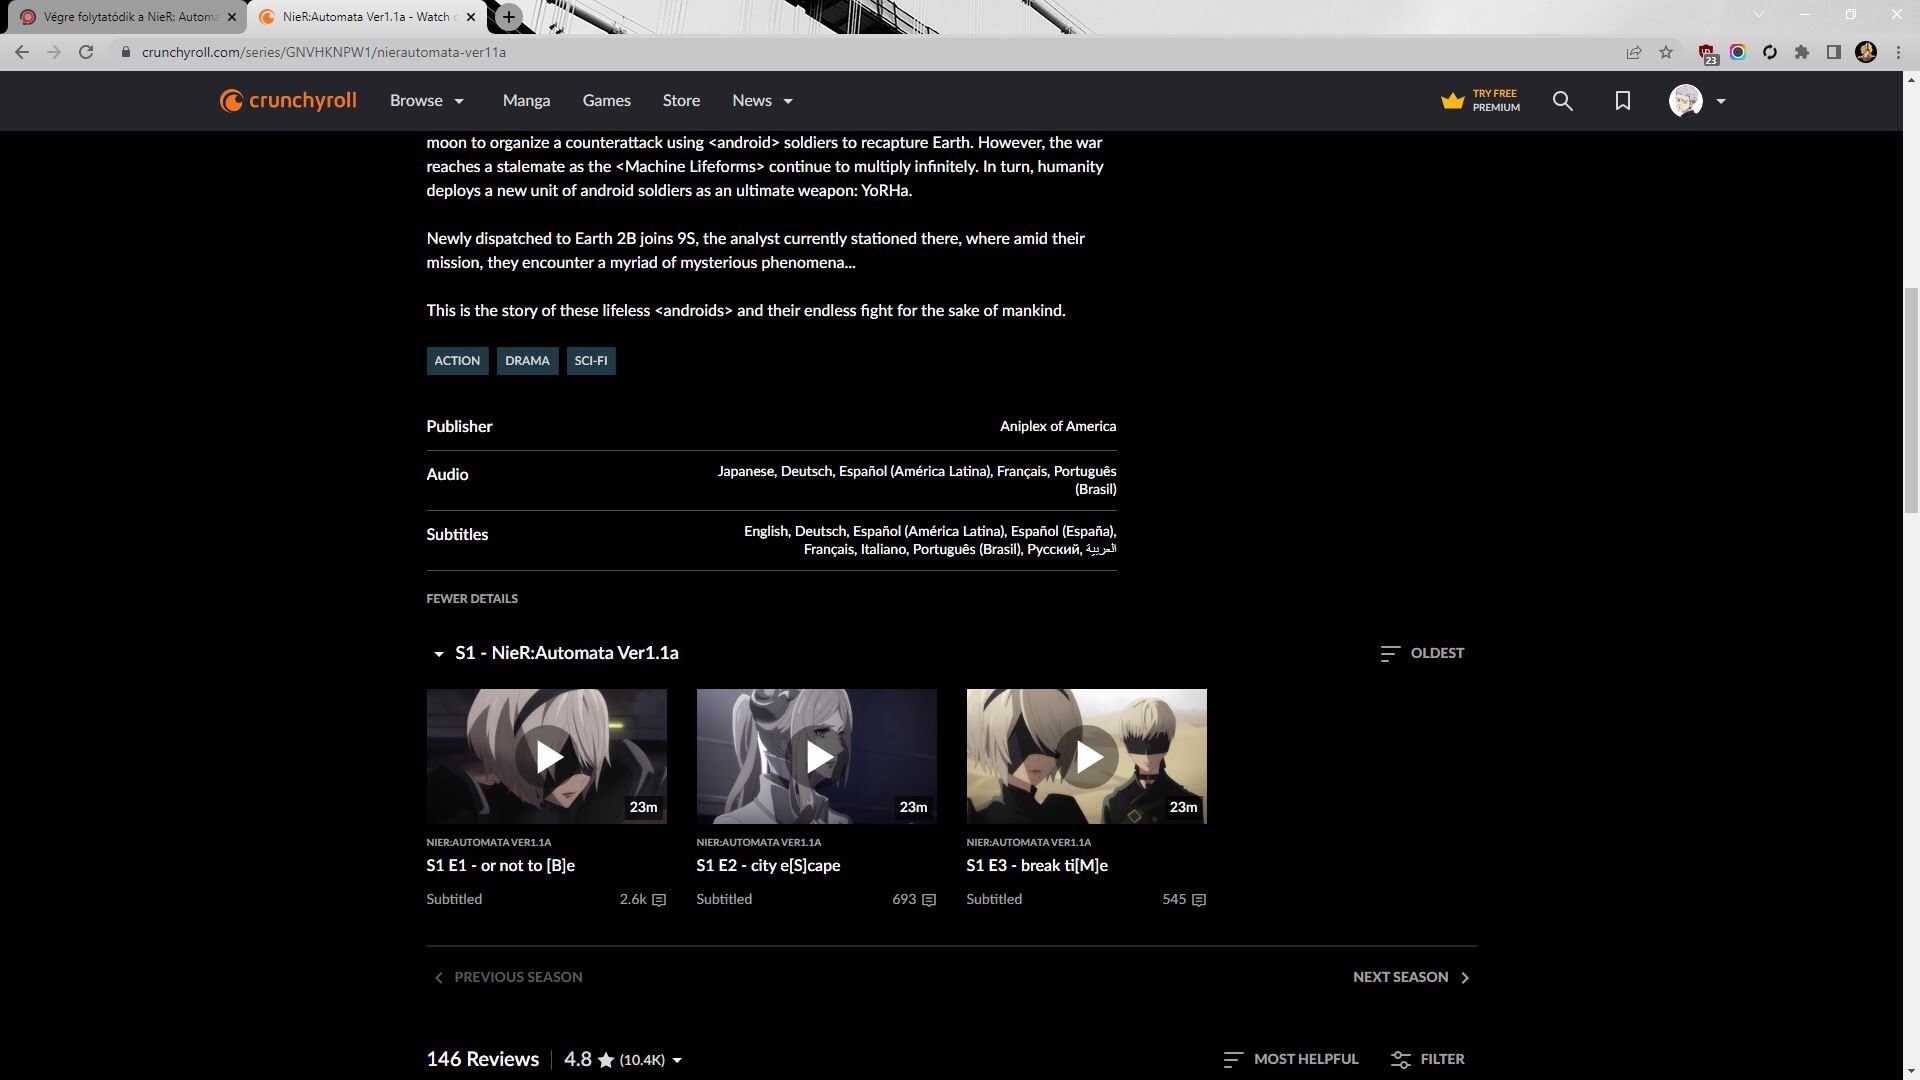
Task: Open comments icon for episode E1
Action: [659, 900]
